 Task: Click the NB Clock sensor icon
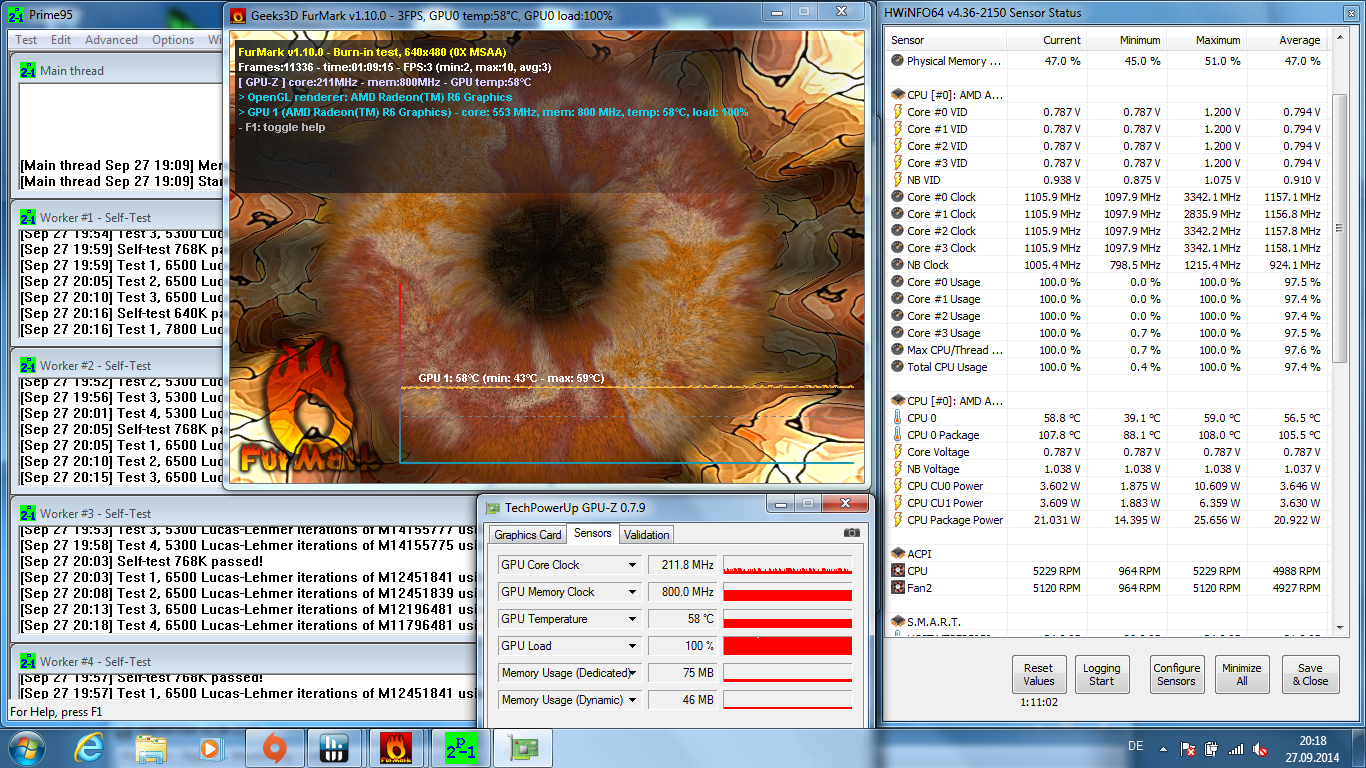pos(897,265)
